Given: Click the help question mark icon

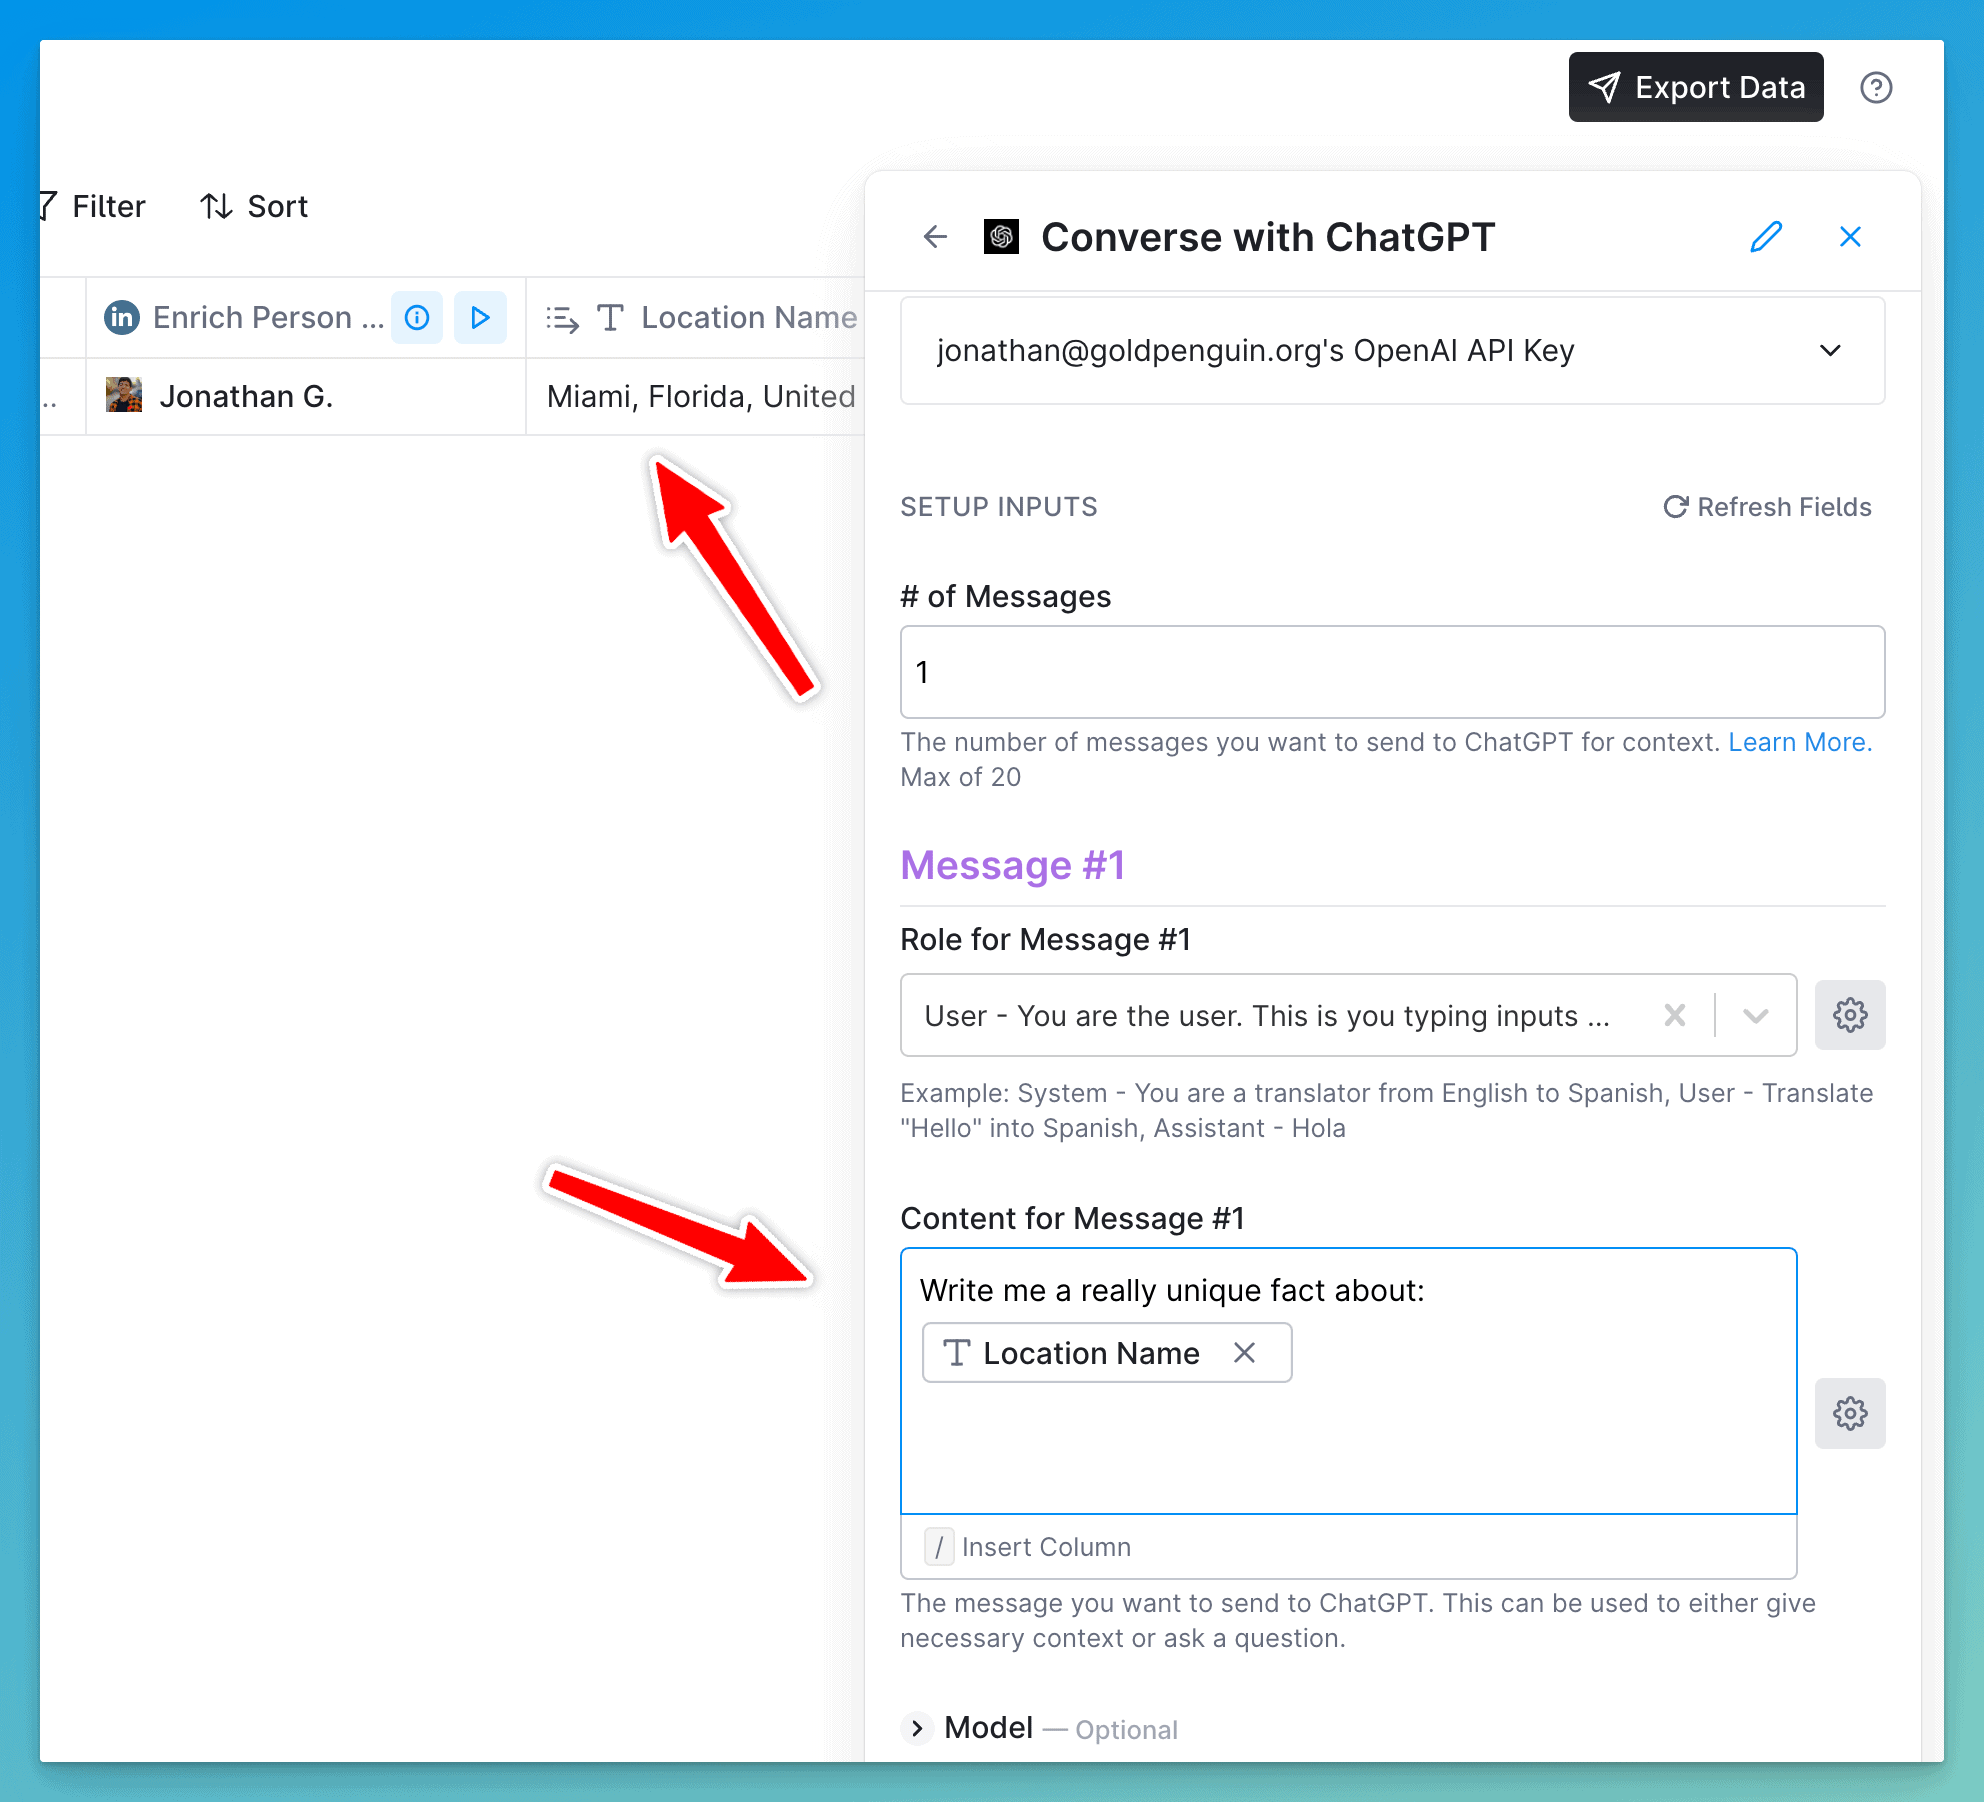Looking at the screenshot, I should pos(1876,88).
